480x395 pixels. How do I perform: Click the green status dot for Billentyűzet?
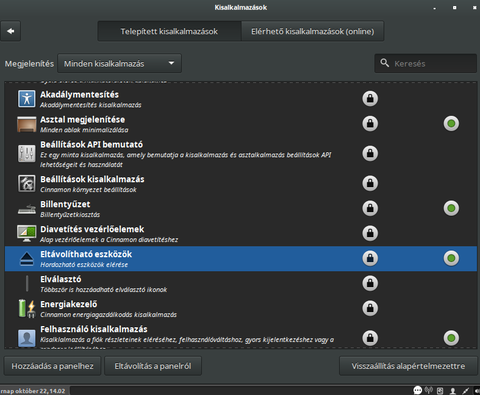point(451,208)
